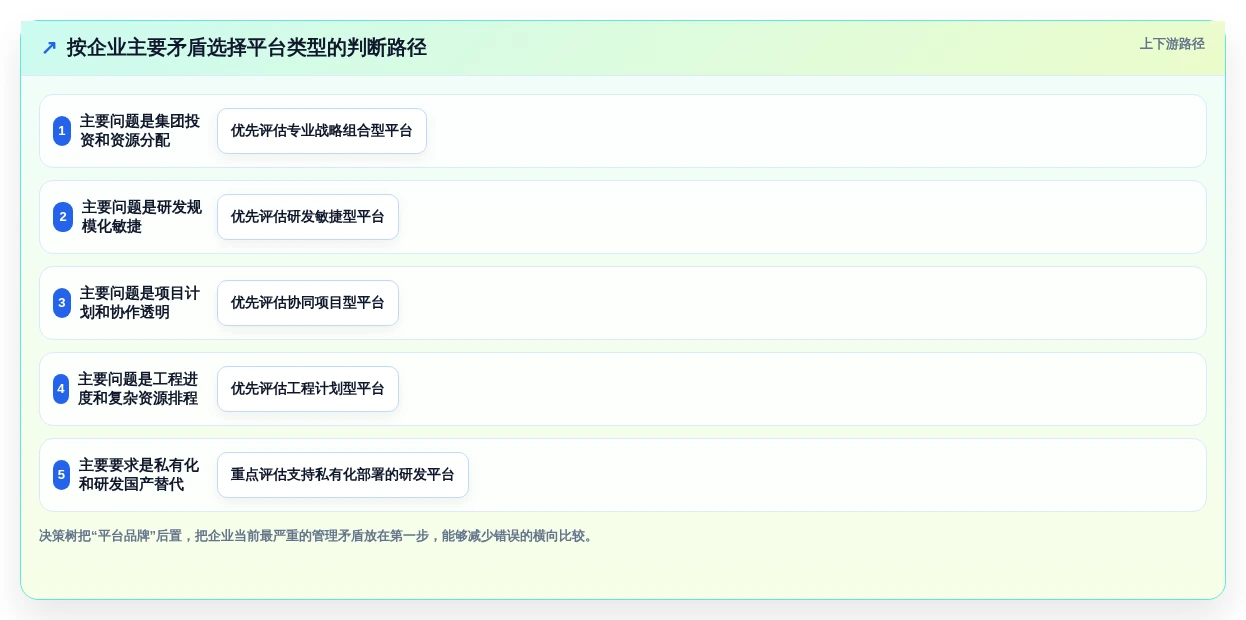
Task: Select 优先评估协同项目型平台 chip
Action: pyautogui.click(x=308, y=303)
